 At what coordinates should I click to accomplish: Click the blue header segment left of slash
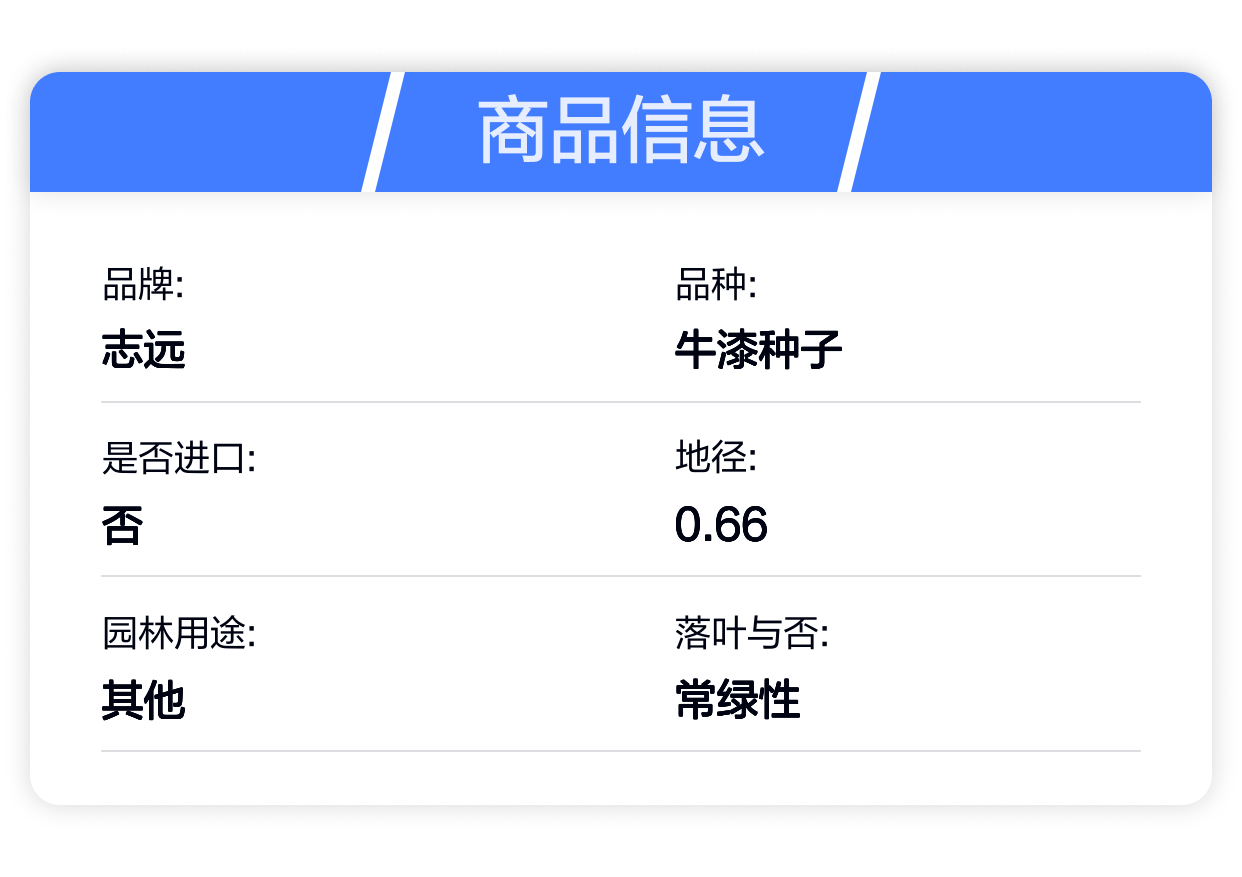coord(201,132)
